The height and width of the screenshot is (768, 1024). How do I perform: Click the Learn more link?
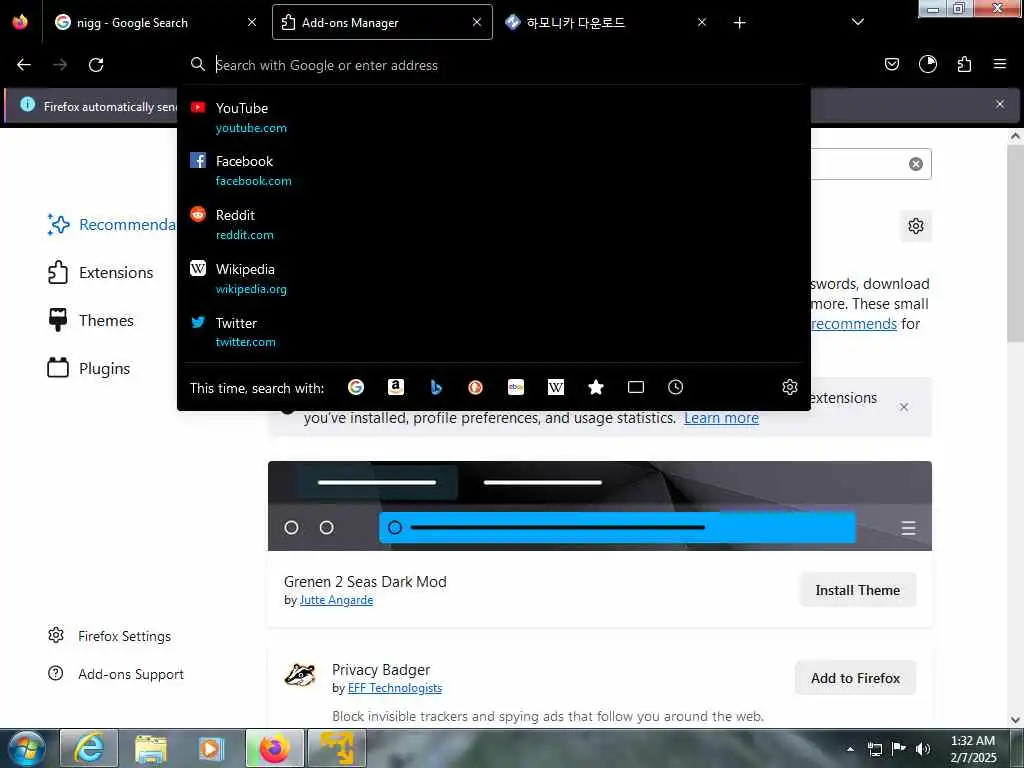pyautogui.click(x=721, y=418)
